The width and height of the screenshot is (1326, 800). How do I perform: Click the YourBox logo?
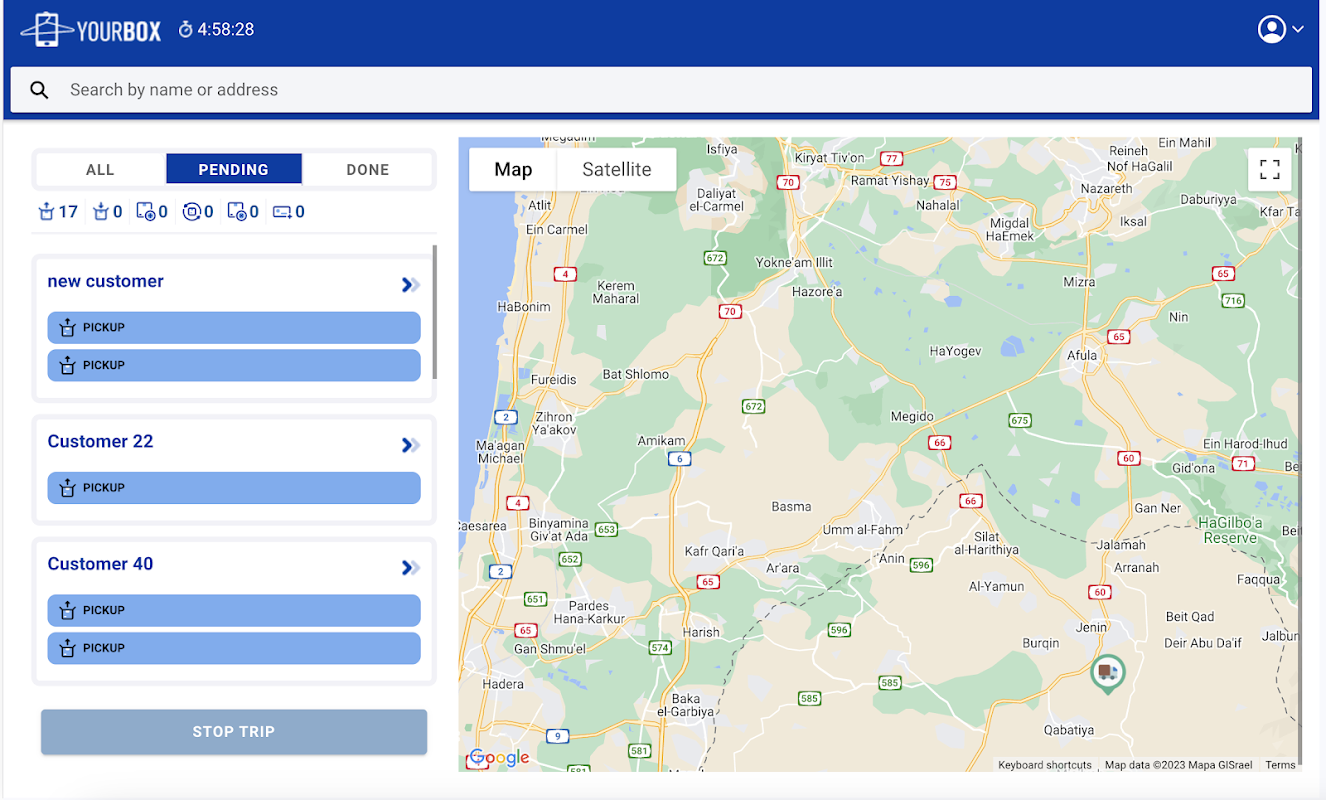pyautogui.click(x=91, y=30)
